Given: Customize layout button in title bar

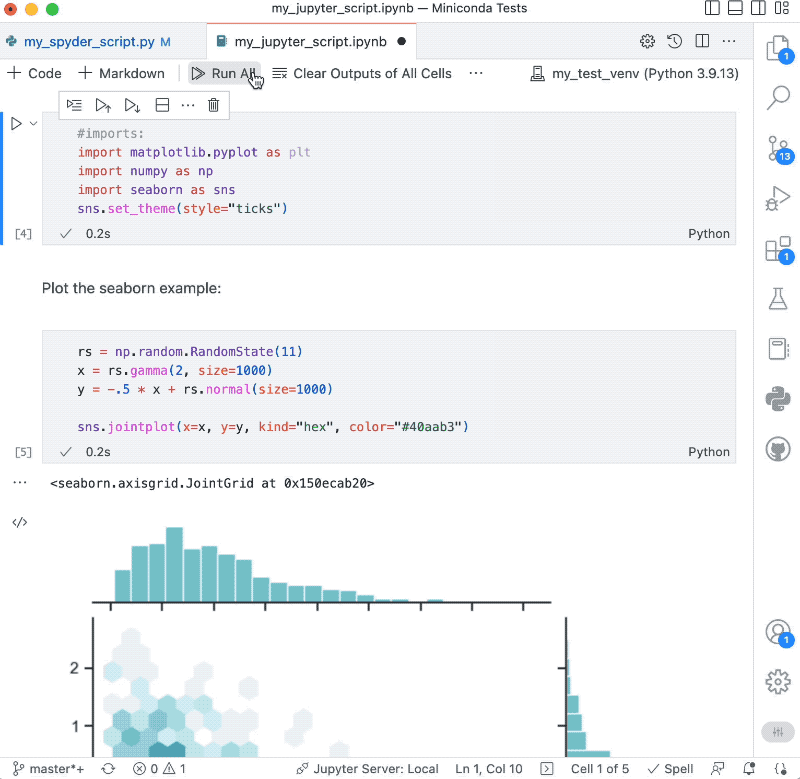Looking at the screenshot, I should (781, 8).
